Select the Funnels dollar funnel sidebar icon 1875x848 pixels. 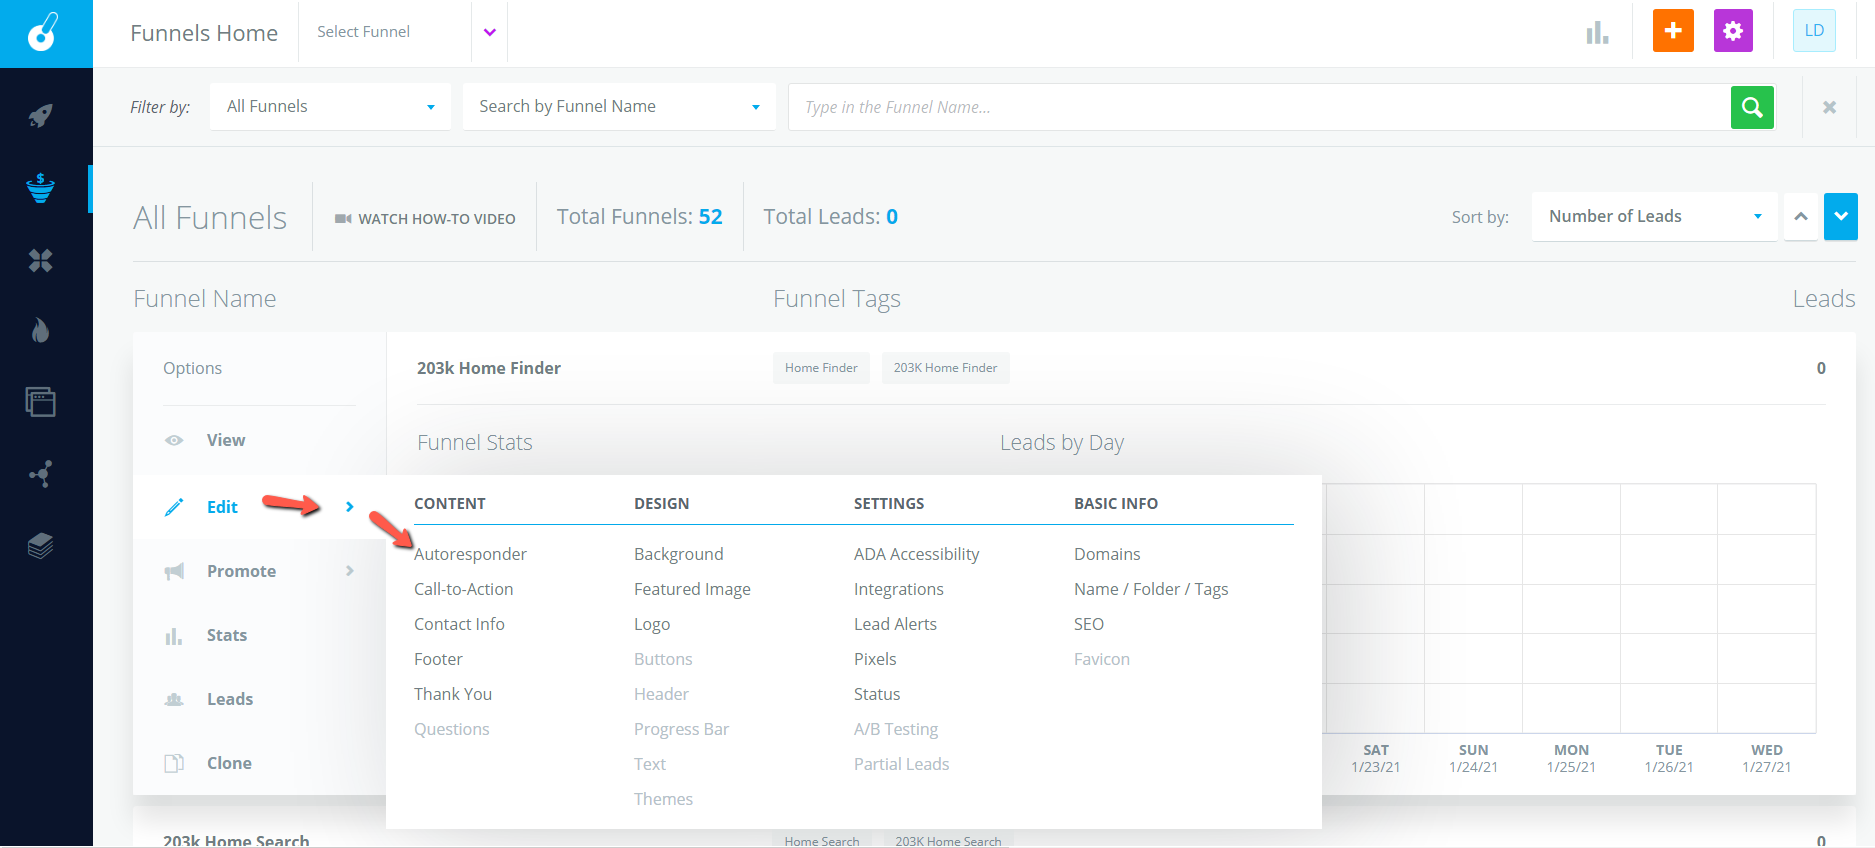40,188
